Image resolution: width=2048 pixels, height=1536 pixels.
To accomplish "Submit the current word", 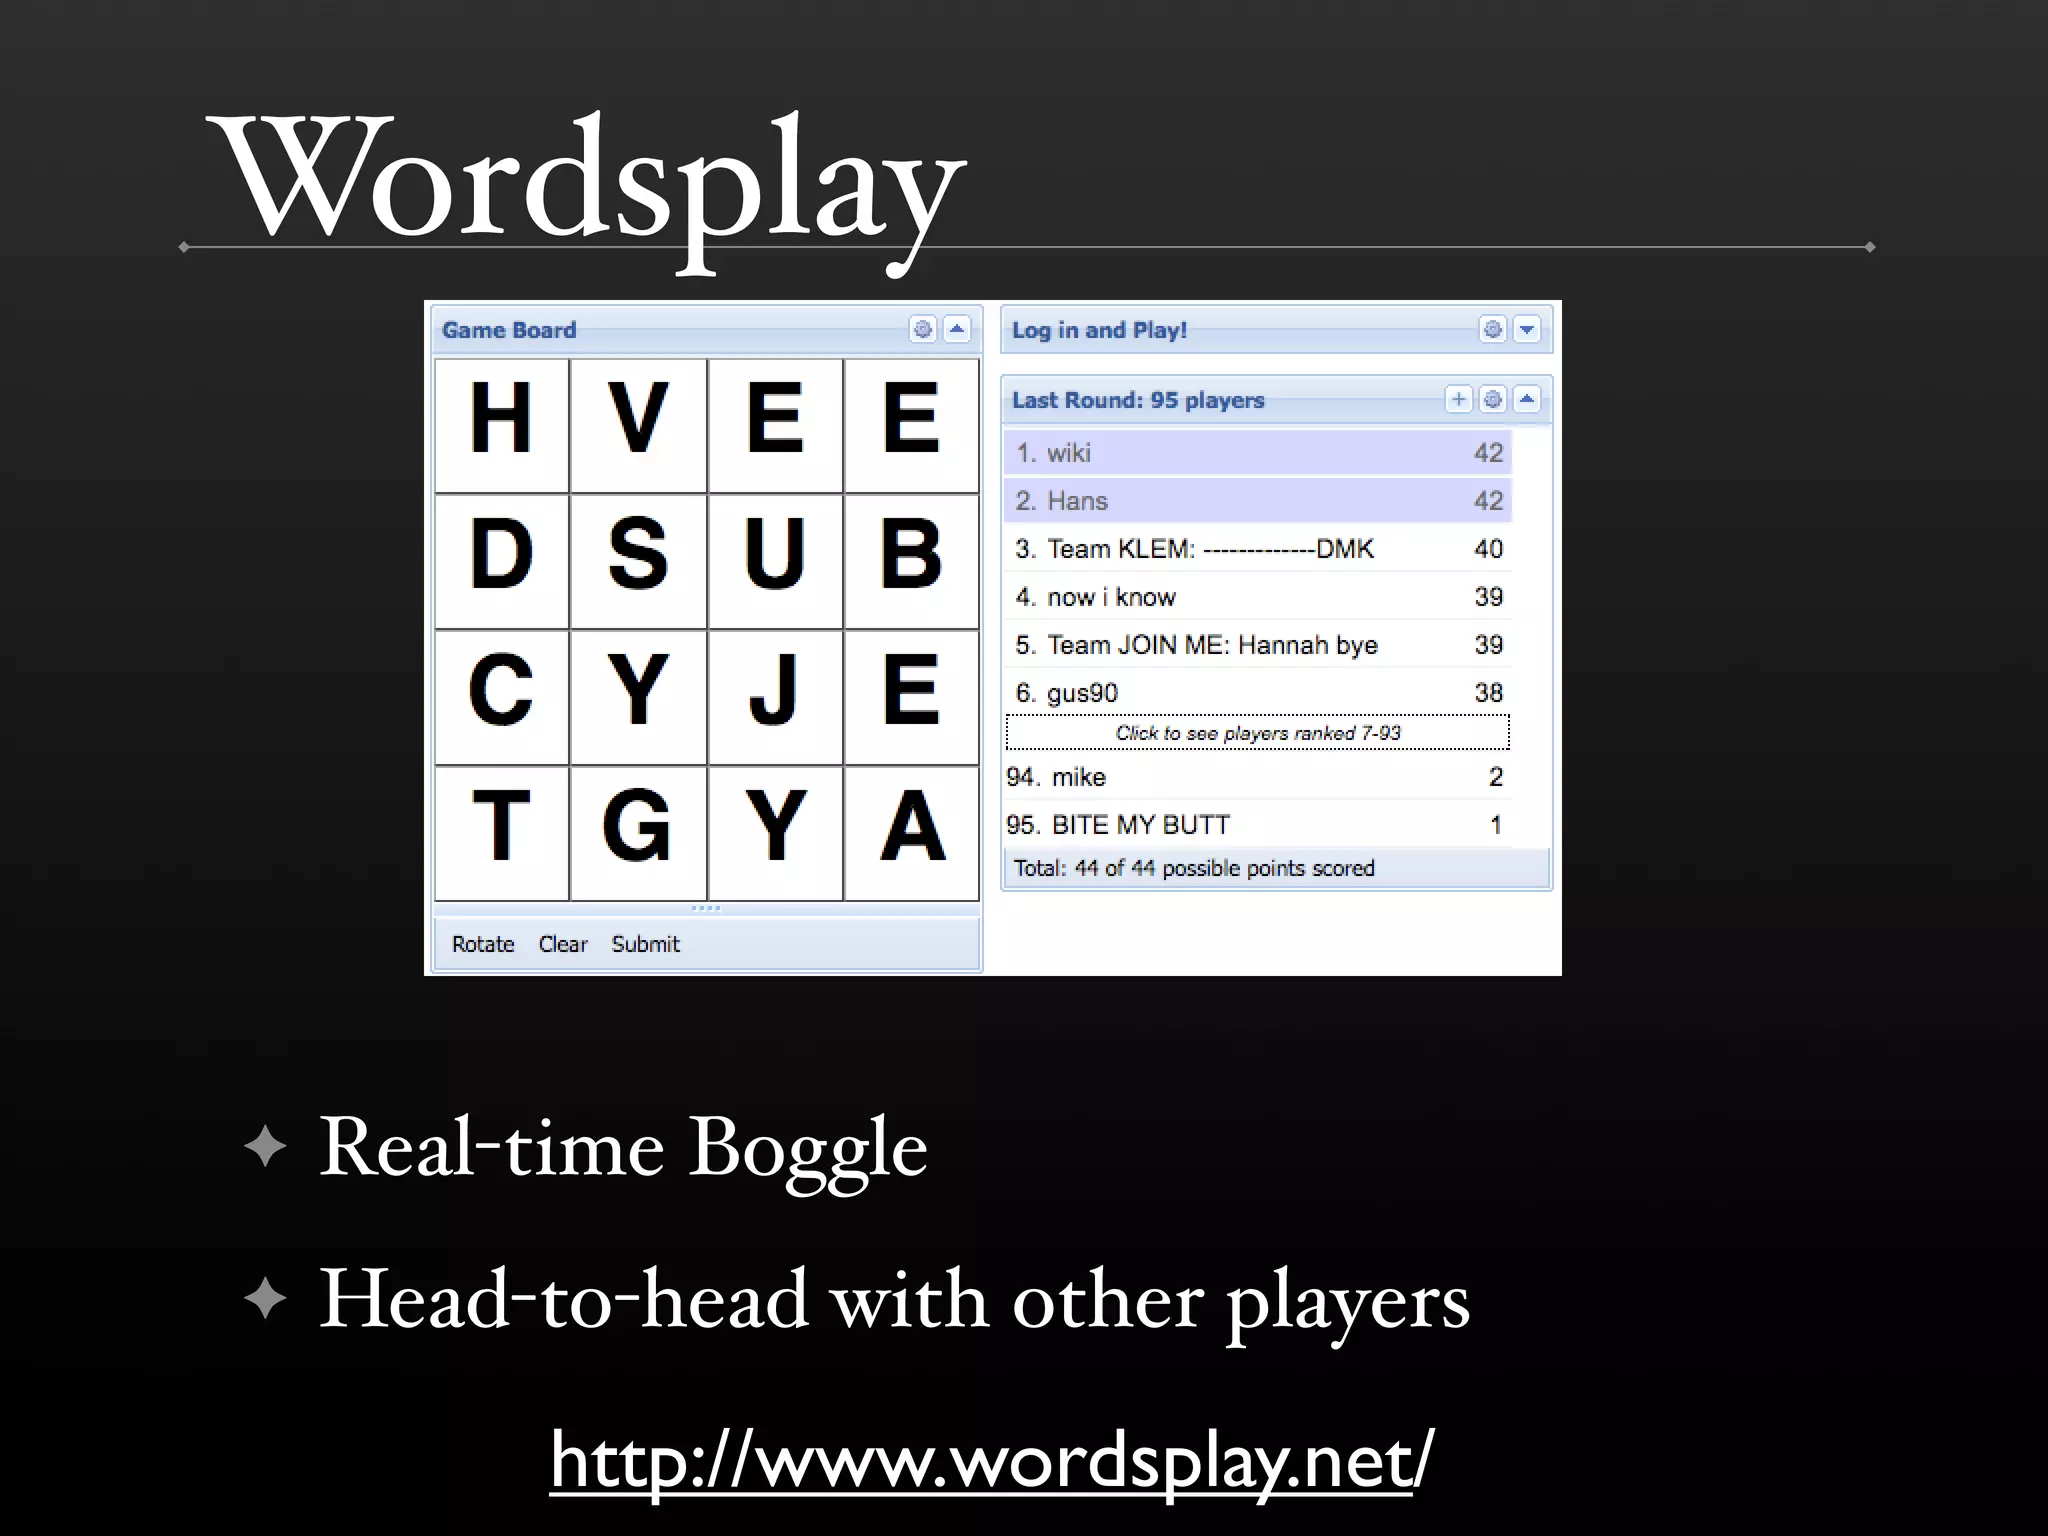I will [645, 944].
